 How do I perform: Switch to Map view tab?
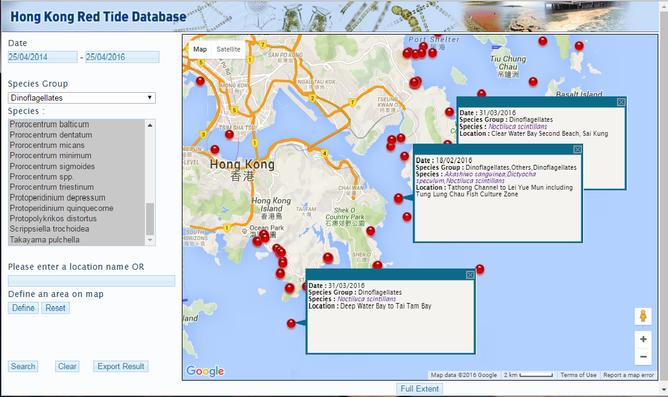200,49
